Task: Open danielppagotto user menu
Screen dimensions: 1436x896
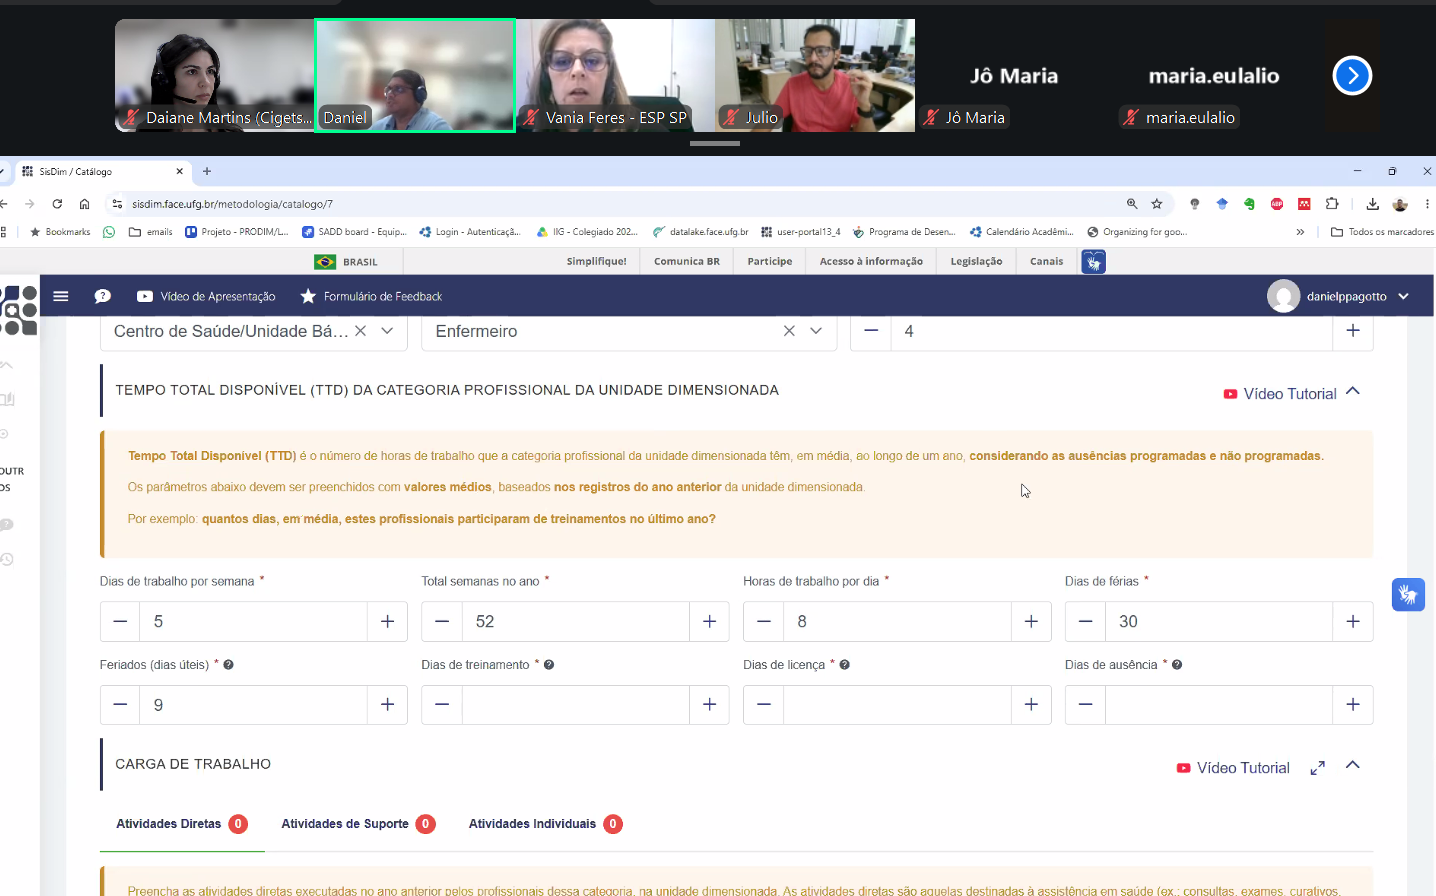Action: [x=1339, y=296]
